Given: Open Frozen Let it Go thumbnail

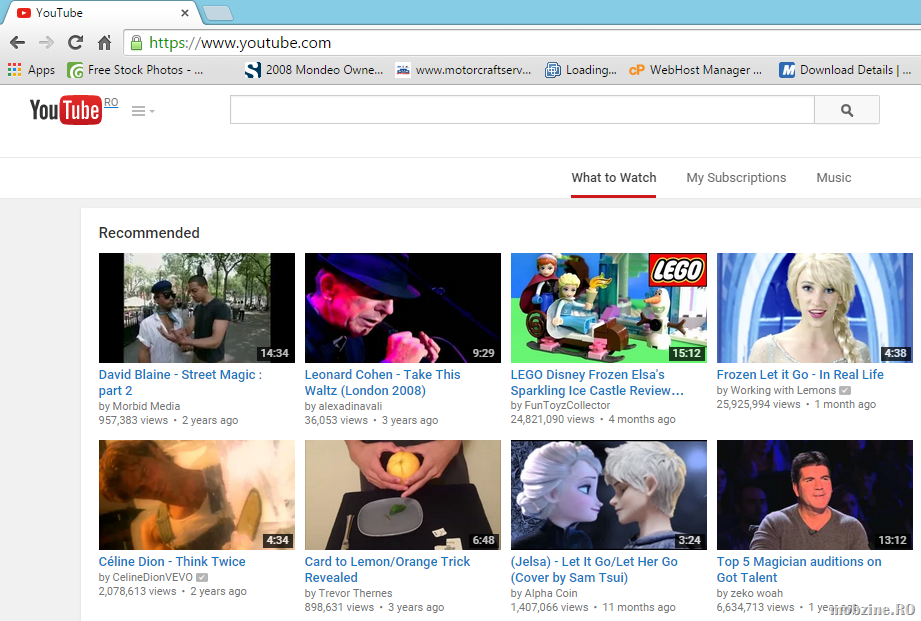Looking at the screenshot, I should (815, 308).
